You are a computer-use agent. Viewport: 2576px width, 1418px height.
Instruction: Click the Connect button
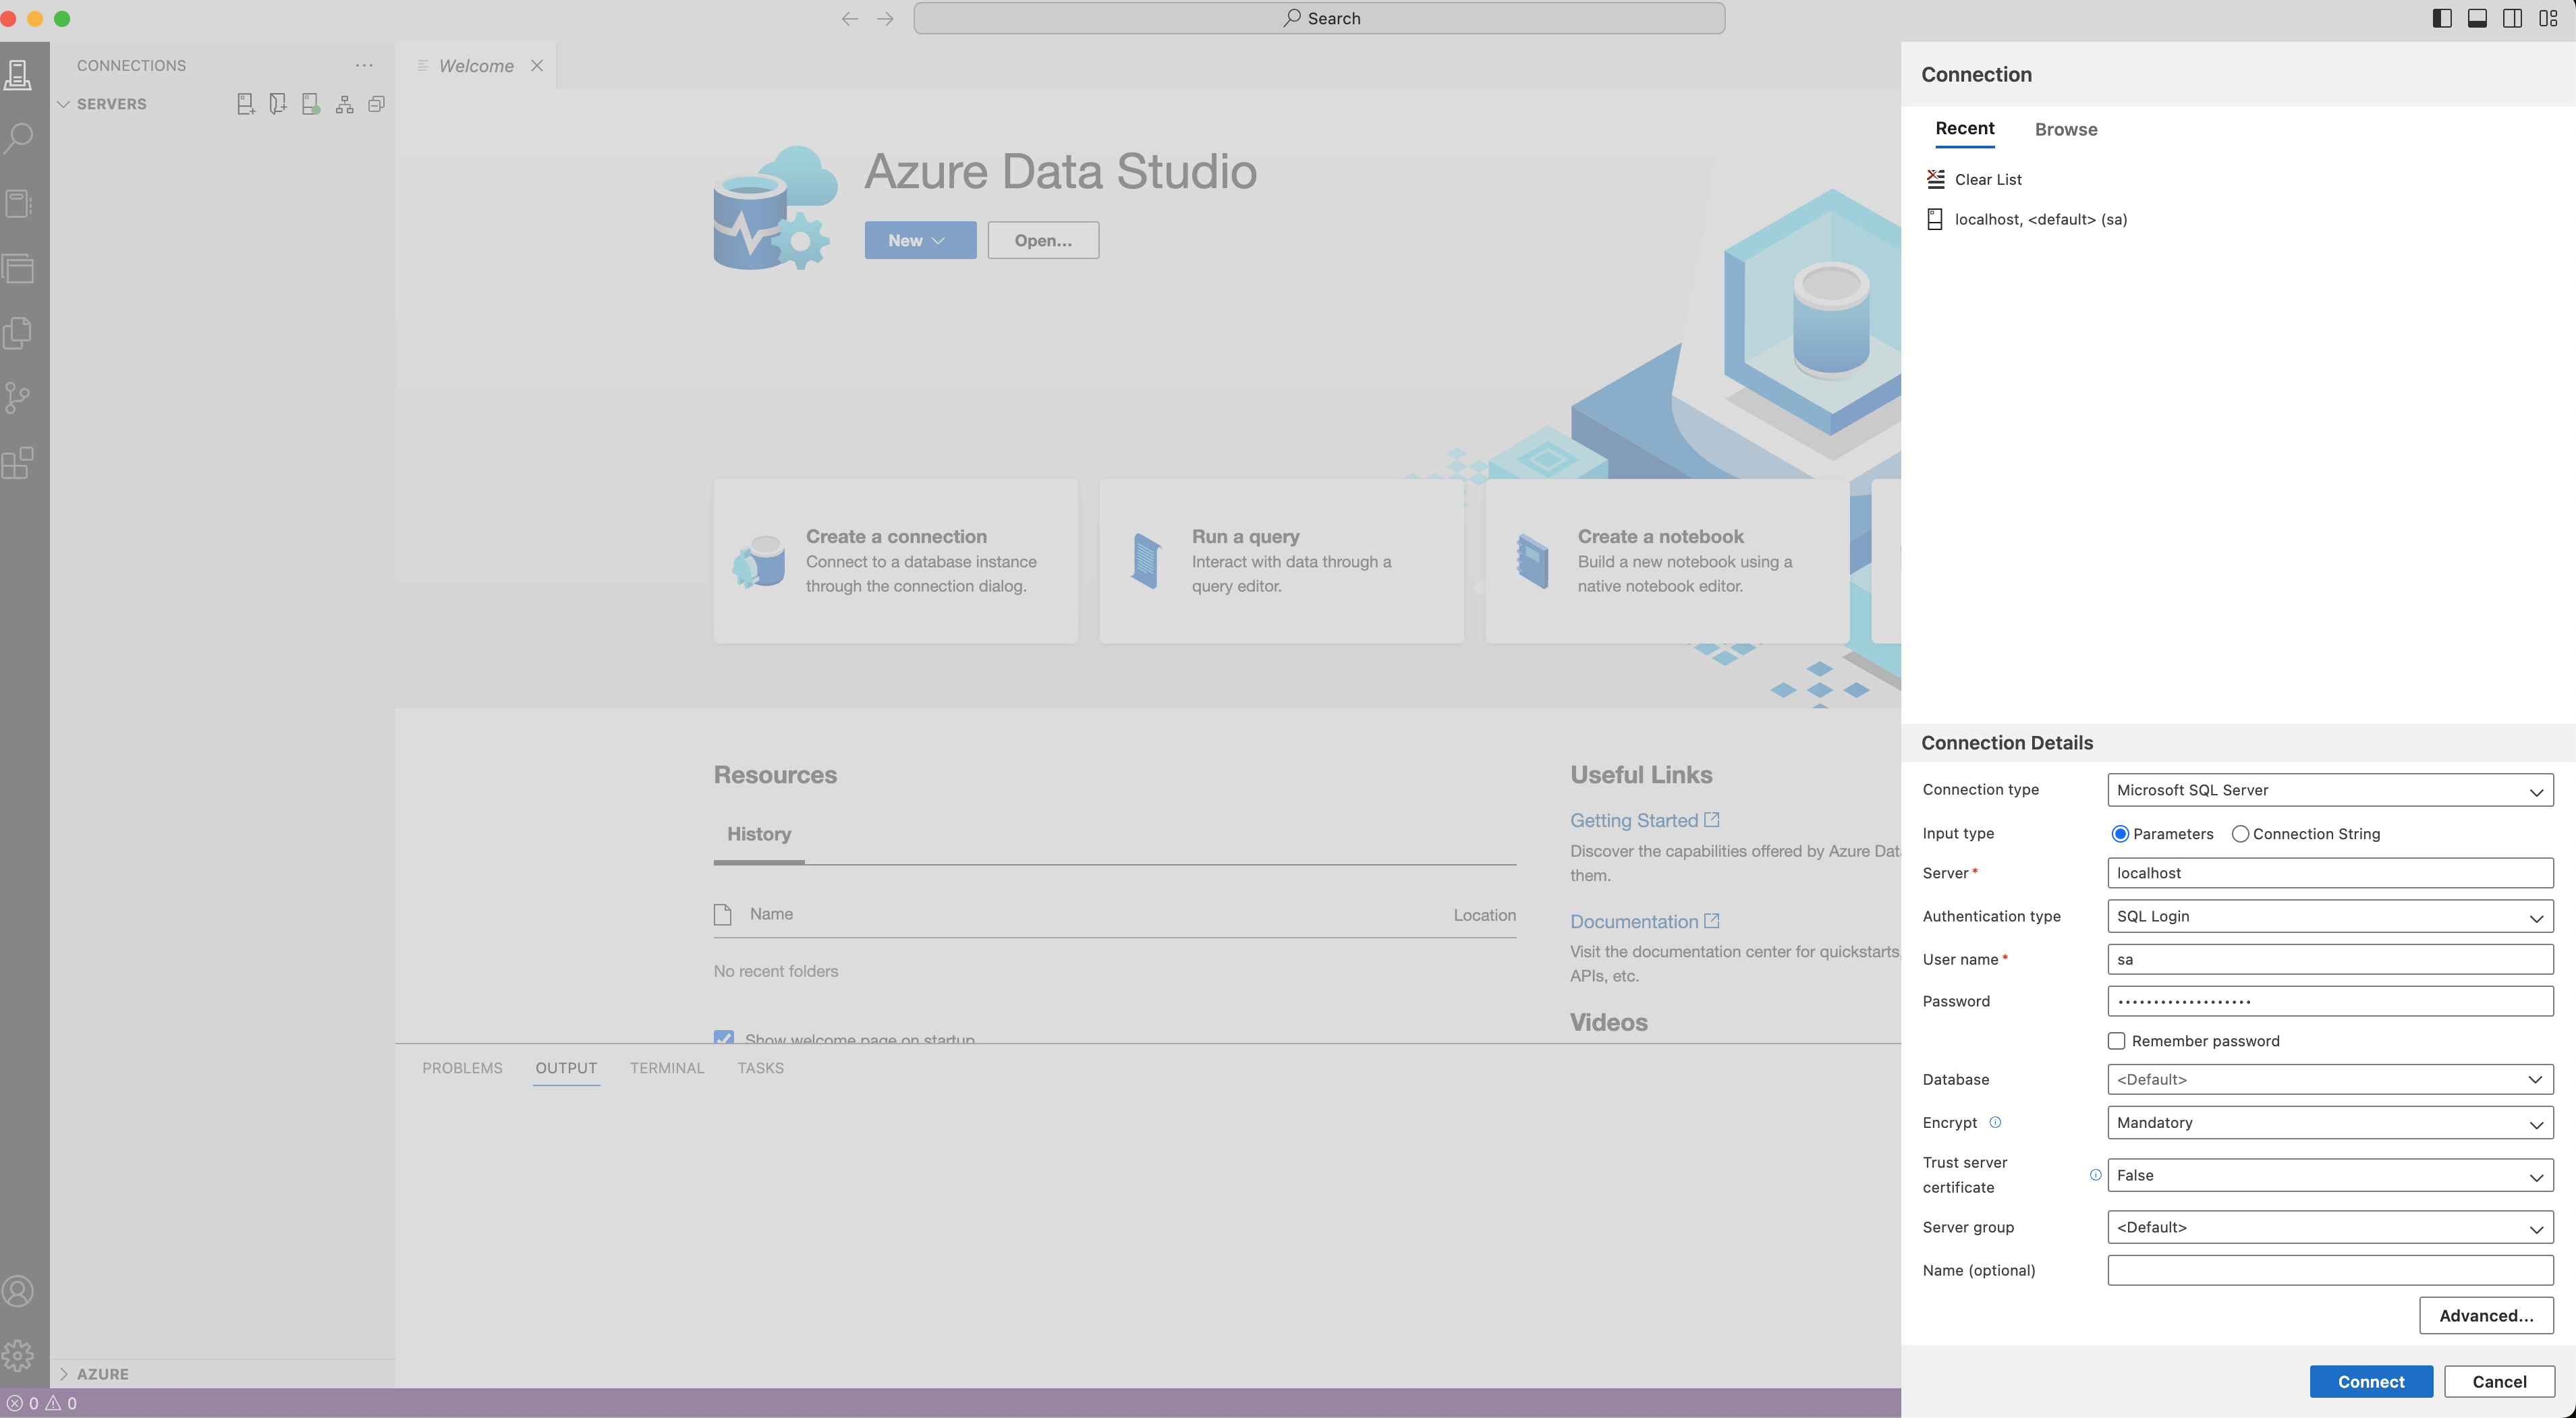click(2370, 1381)
